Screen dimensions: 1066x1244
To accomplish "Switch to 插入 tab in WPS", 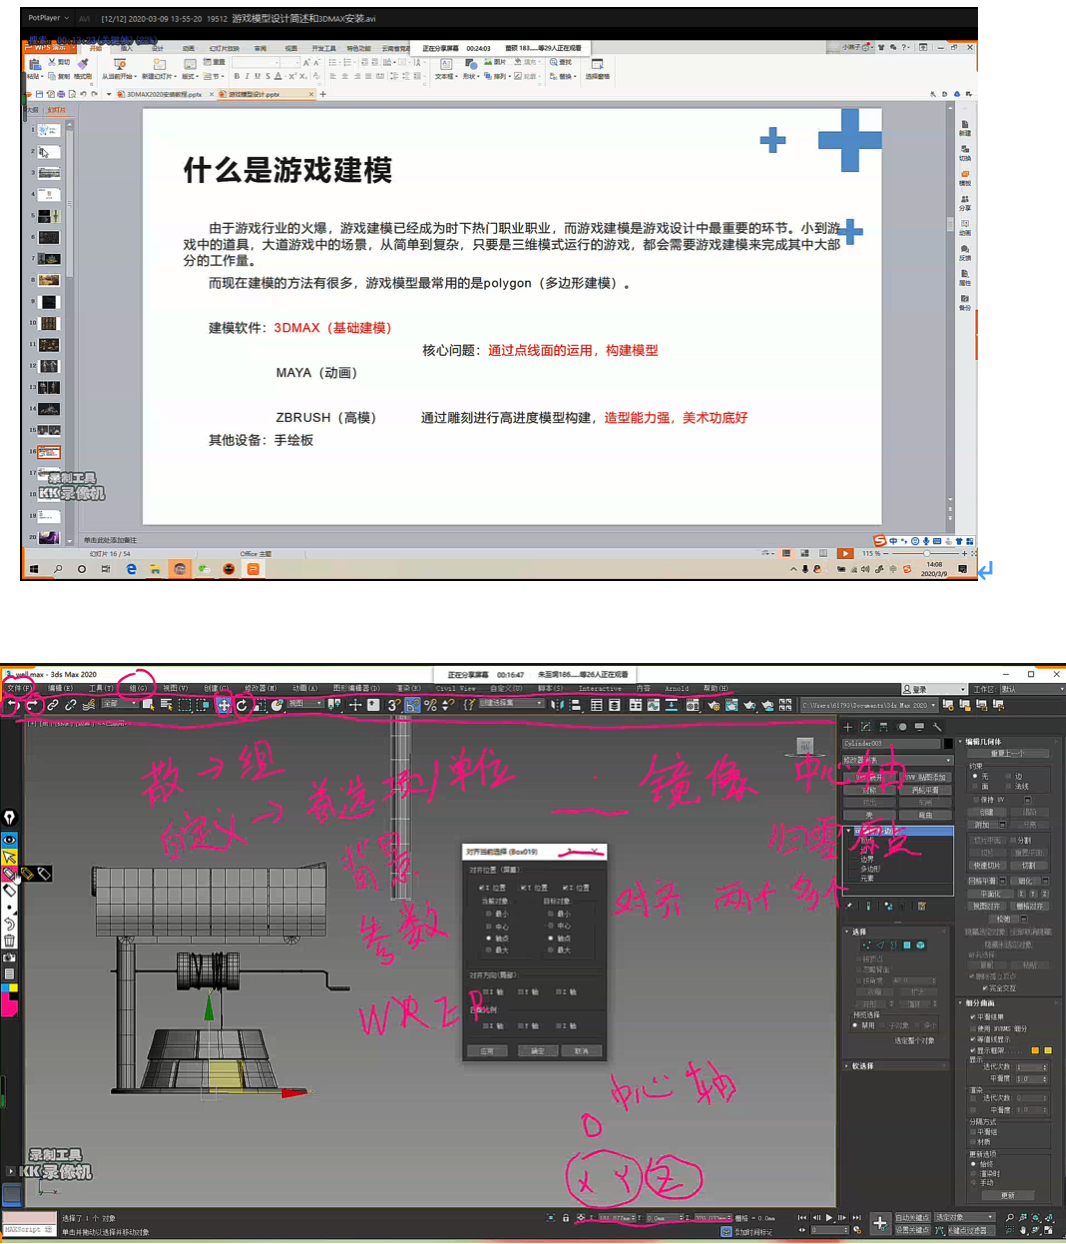I will pos(127,48).
